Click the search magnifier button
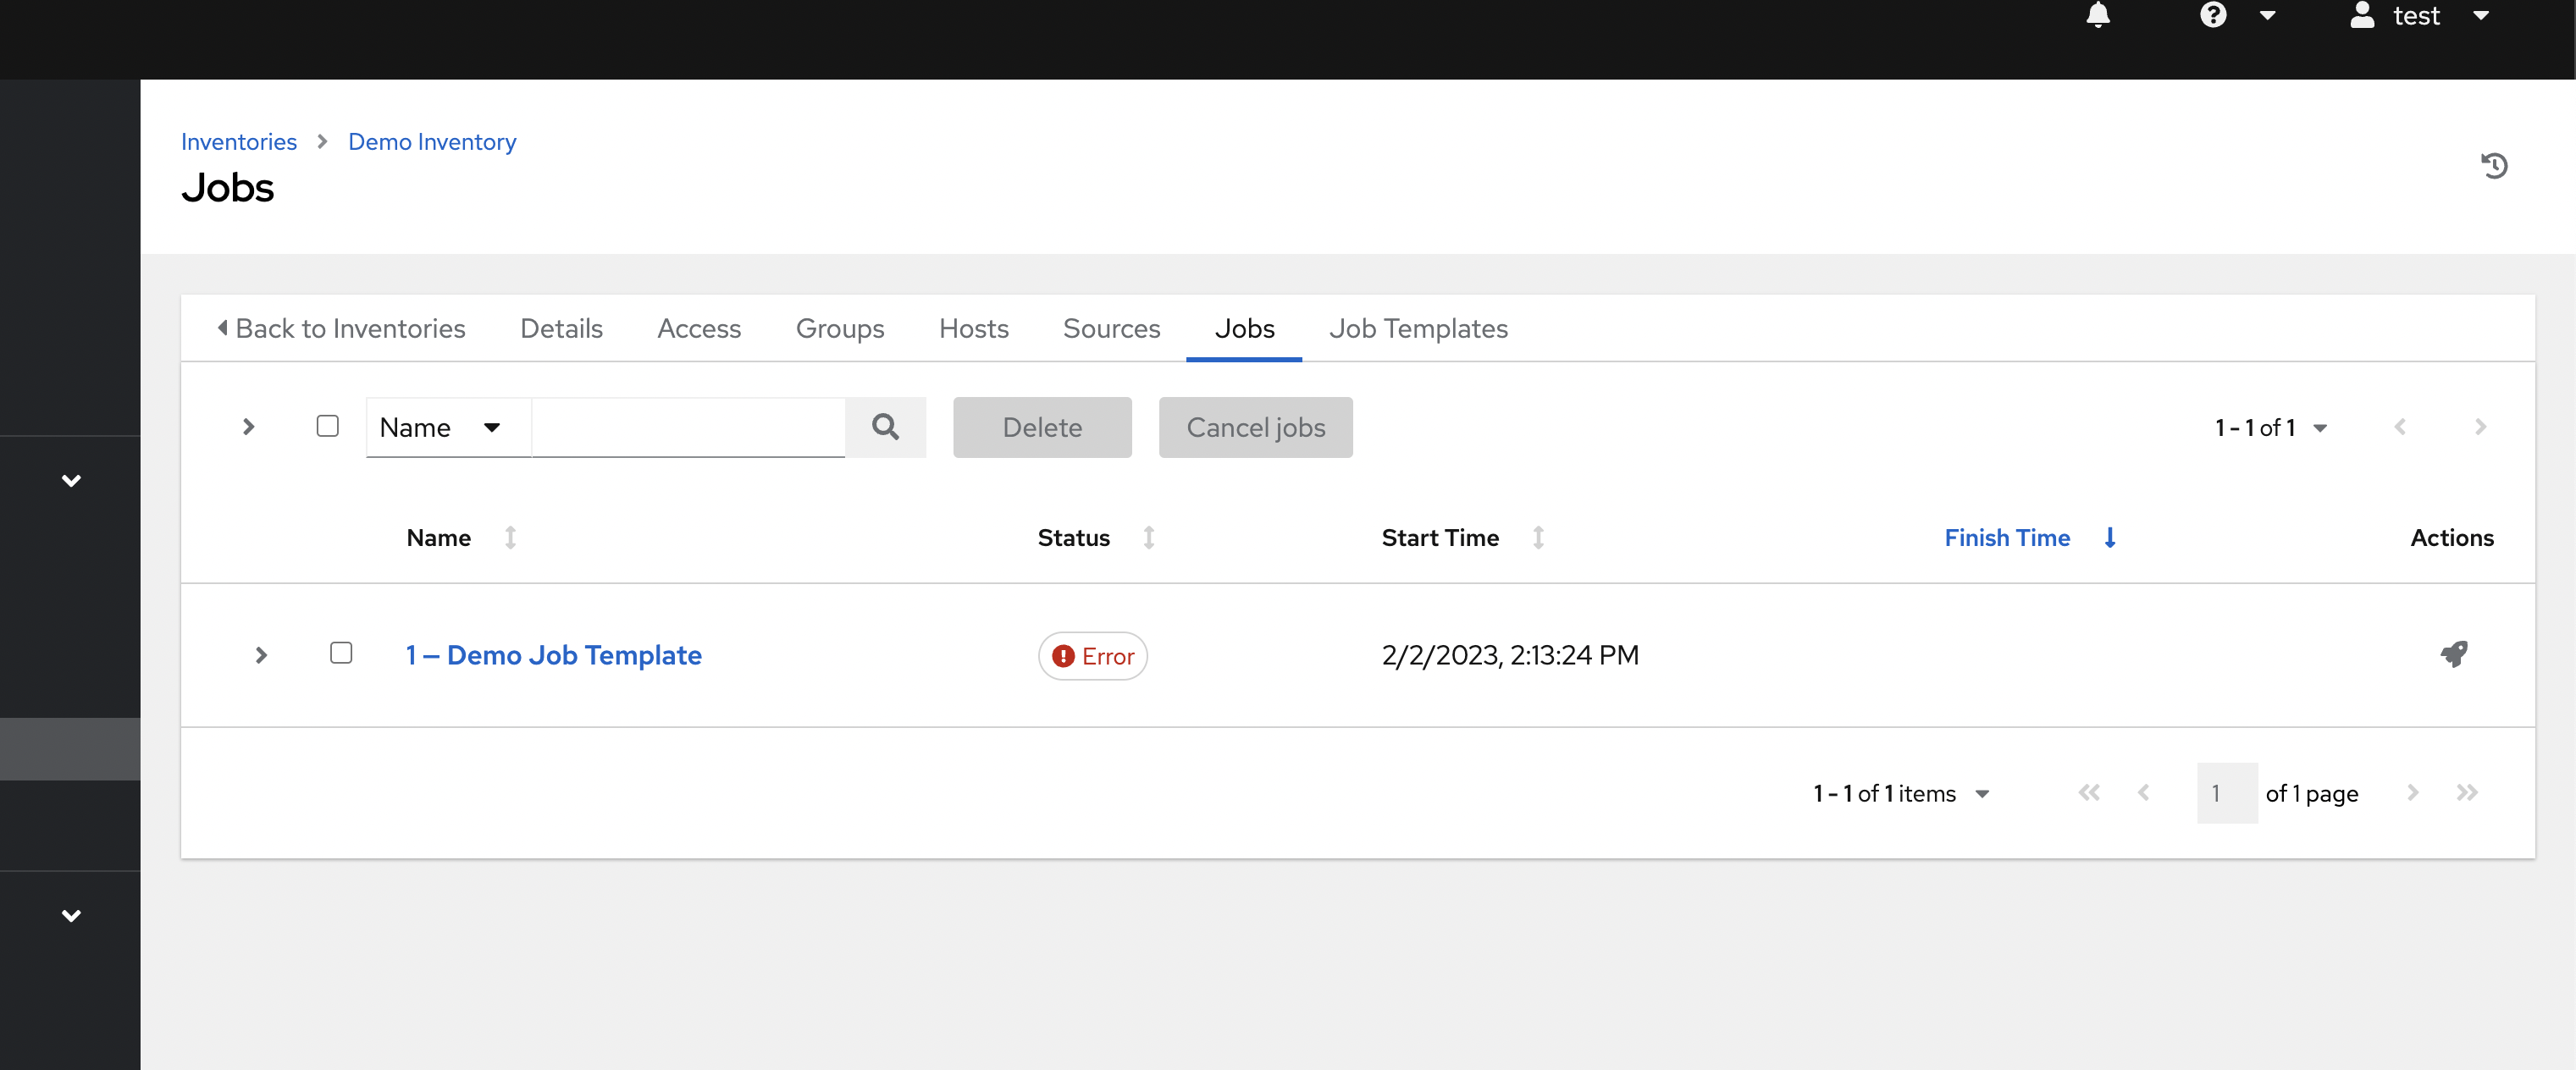Viewport: 2576px width, 1070px height. pos(885,427)
